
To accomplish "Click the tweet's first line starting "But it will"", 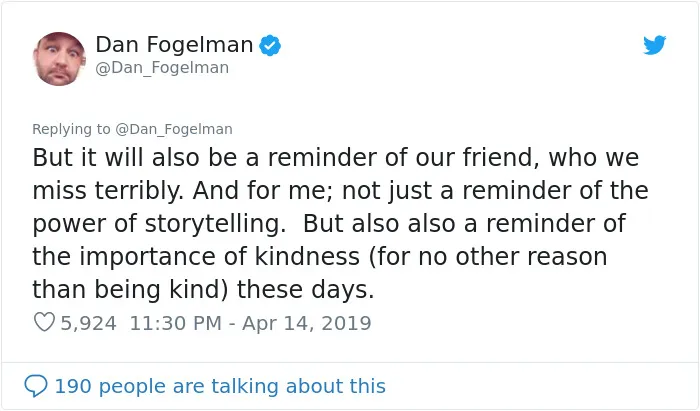I will [336, 158].
